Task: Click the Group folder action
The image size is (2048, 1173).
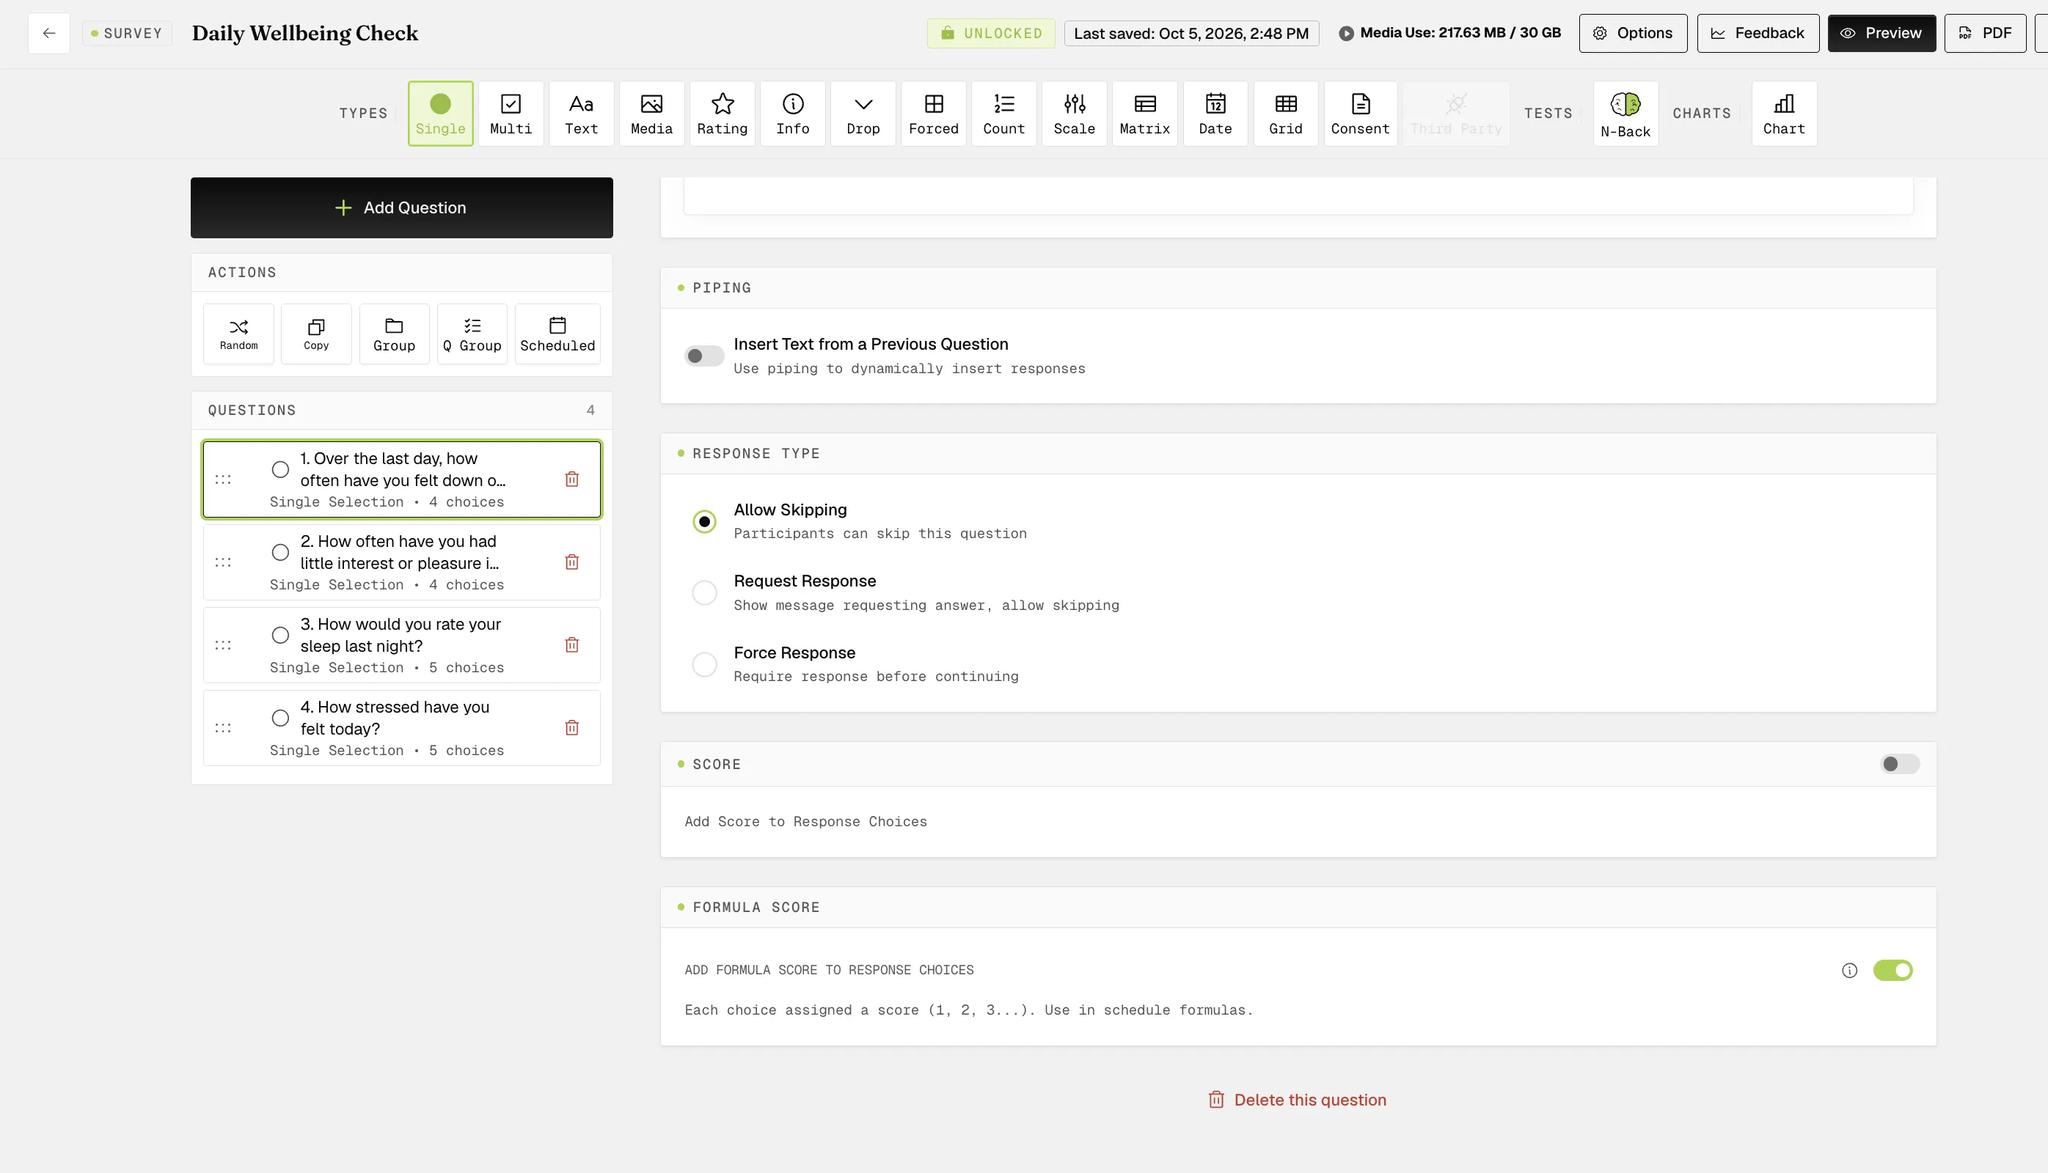Action: pos(394,334)
